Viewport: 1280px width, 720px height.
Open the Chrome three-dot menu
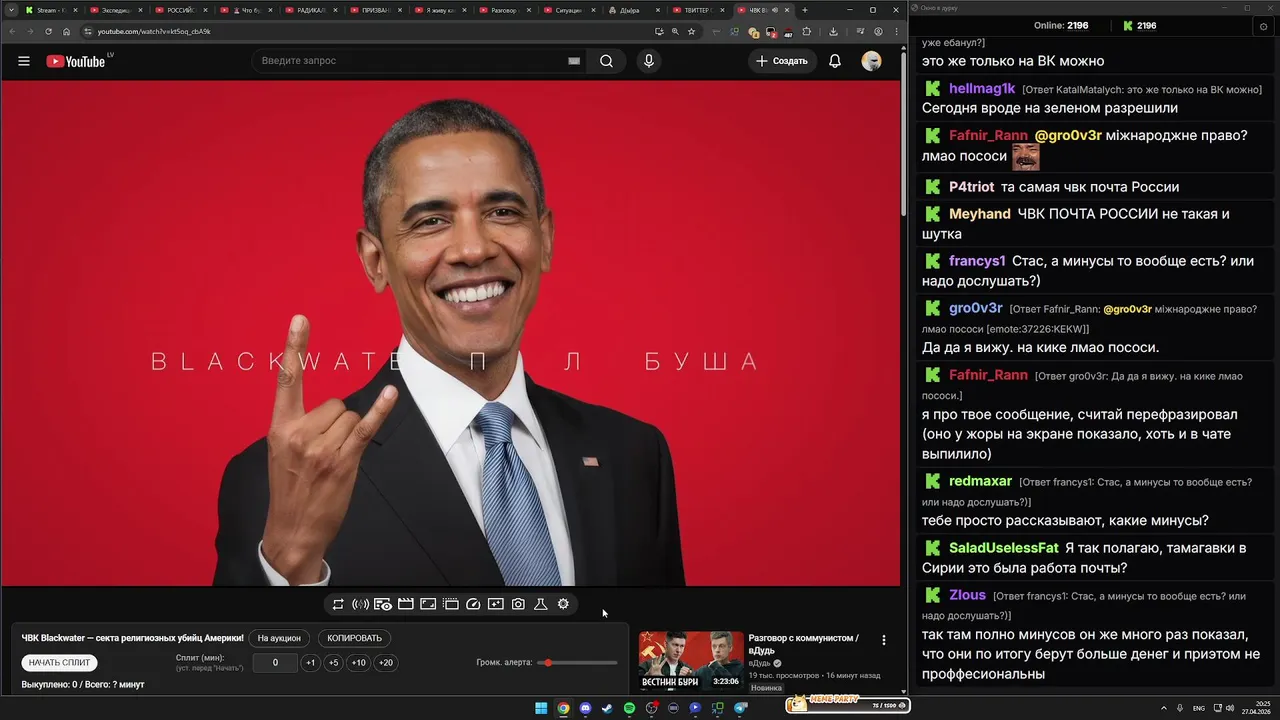(897, 31)
